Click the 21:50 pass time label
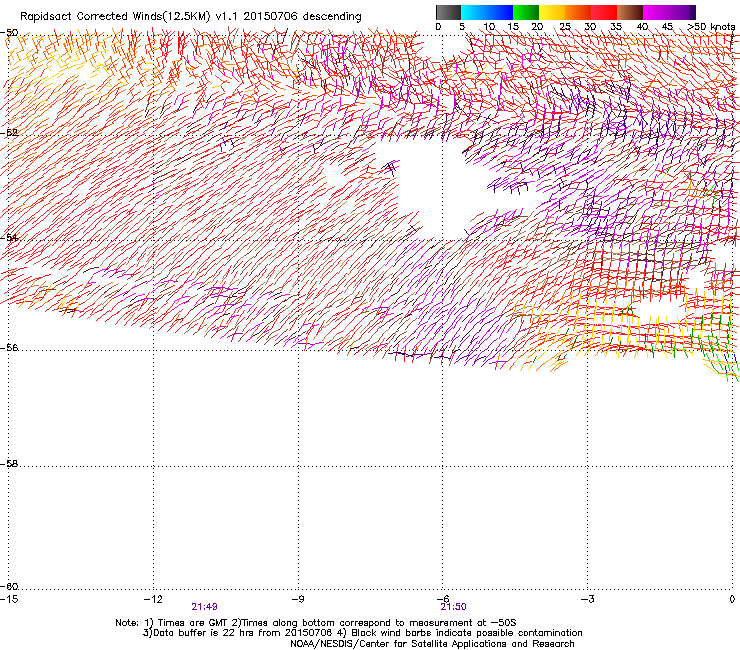740x650 pixels. [x=453, y=607]
